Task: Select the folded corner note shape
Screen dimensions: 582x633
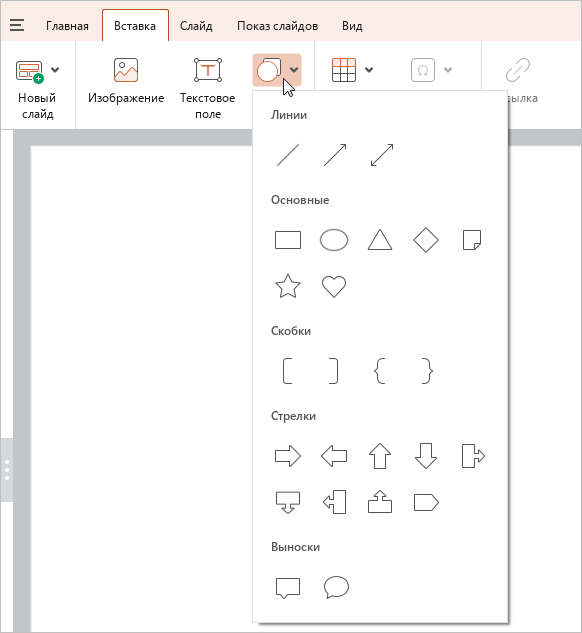Action: click(472, 240)
